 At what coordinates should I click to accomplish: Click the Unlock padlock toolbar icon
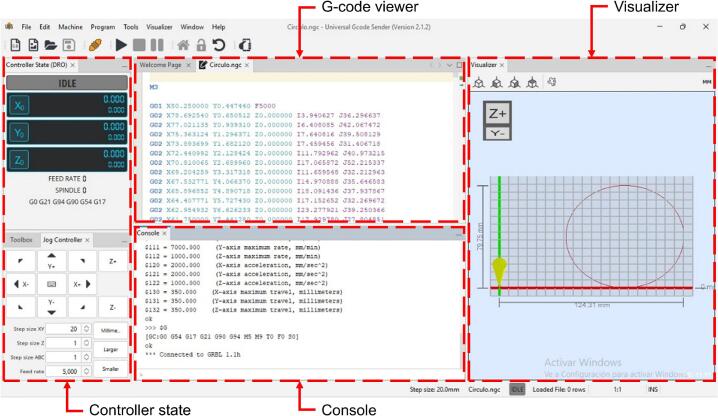(x=201, y=45)
